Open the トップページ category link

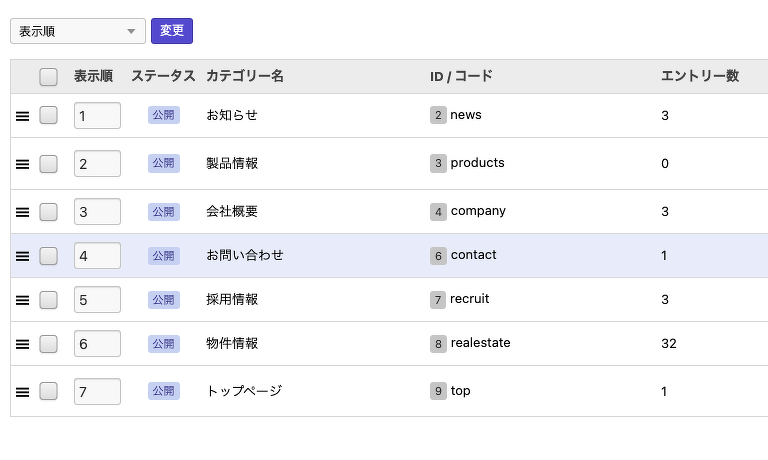click(243, 391)
